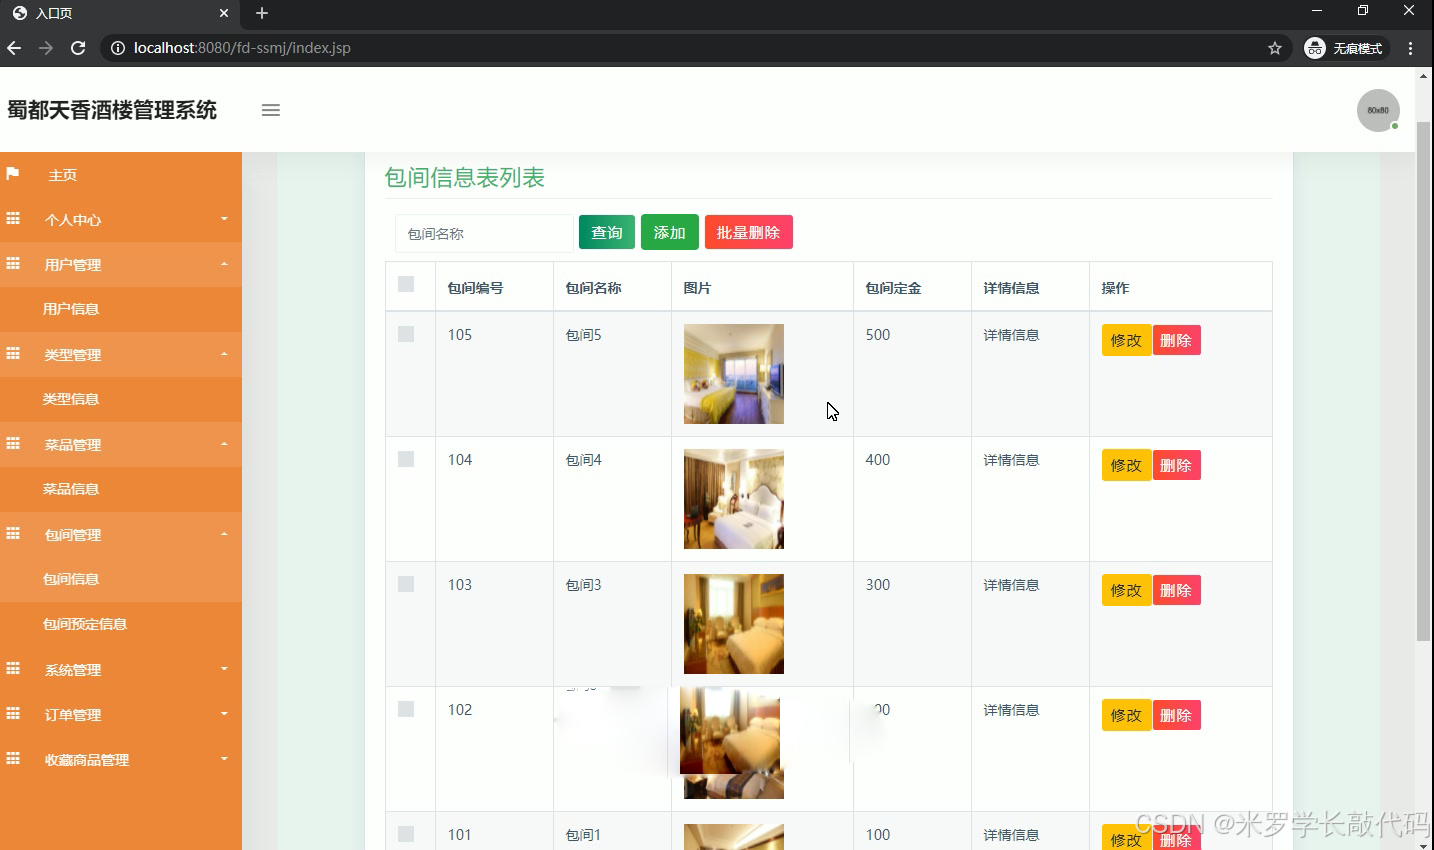This screenshot has height=850, width=1434.
Task: Click 修改 for room 103
Action: click(1127, 590)
